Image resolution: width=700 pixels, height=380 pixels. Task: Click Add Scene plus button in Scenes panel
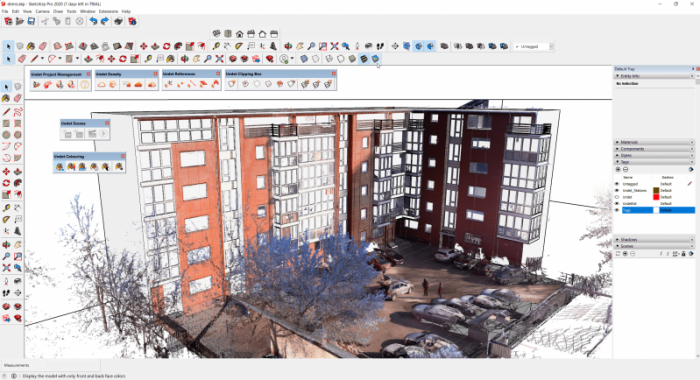coord(625,254)
